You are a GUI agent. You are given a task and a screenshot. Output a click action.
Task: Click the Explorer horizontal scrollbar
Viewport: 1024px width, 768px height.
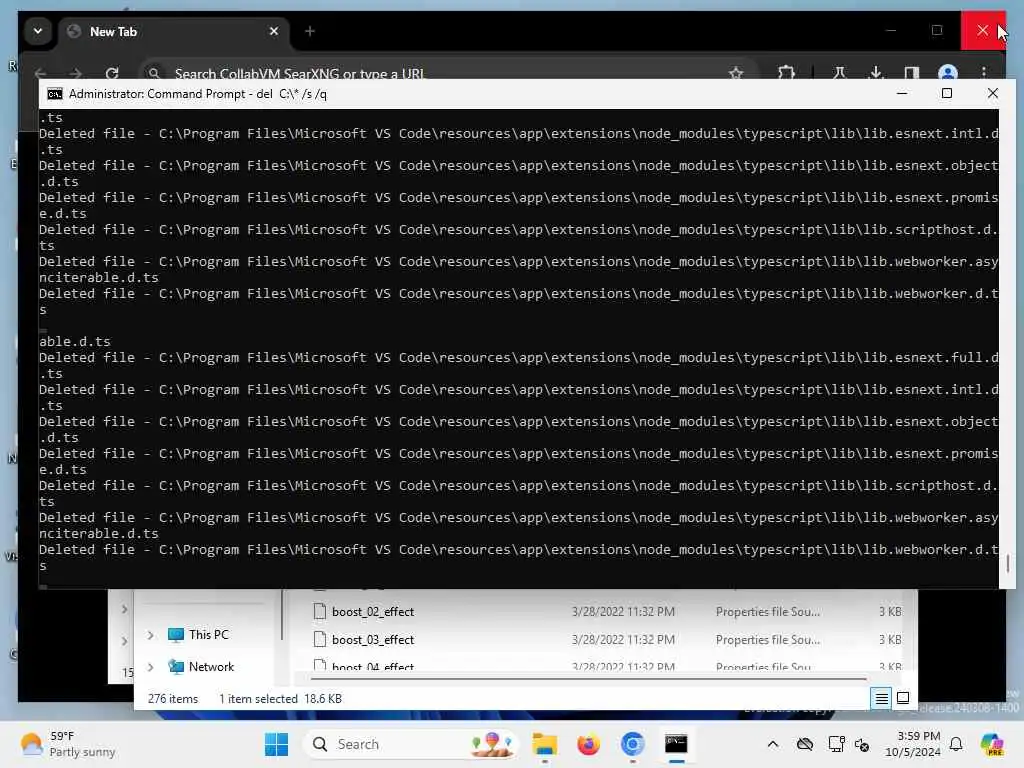[588, 679]
